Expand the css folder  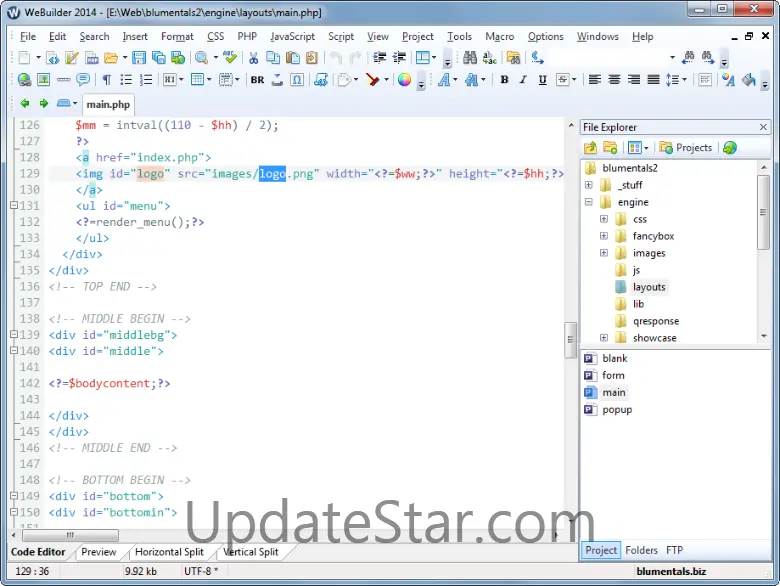(603, 219)
